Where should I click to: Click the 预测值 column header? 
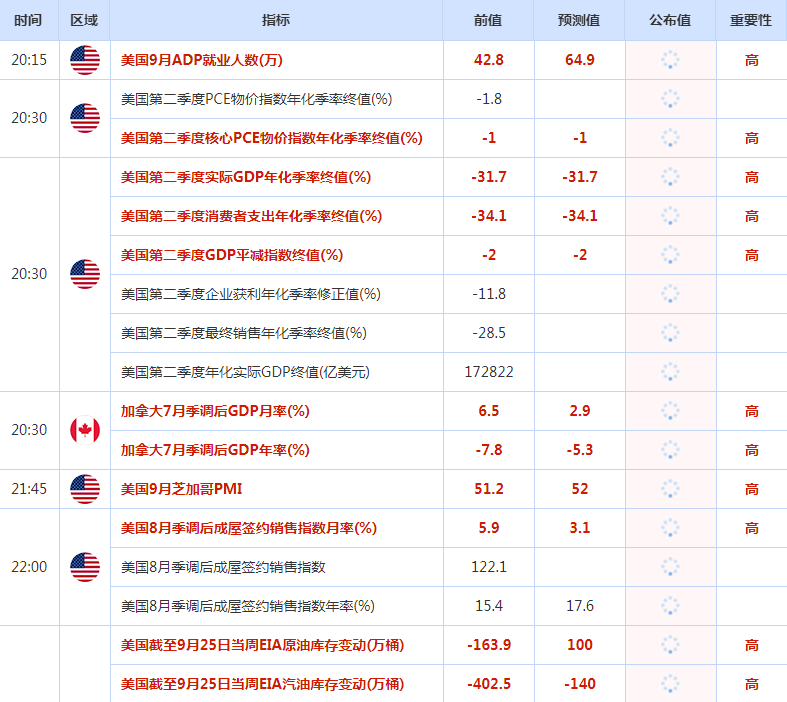tap(579, 20)
